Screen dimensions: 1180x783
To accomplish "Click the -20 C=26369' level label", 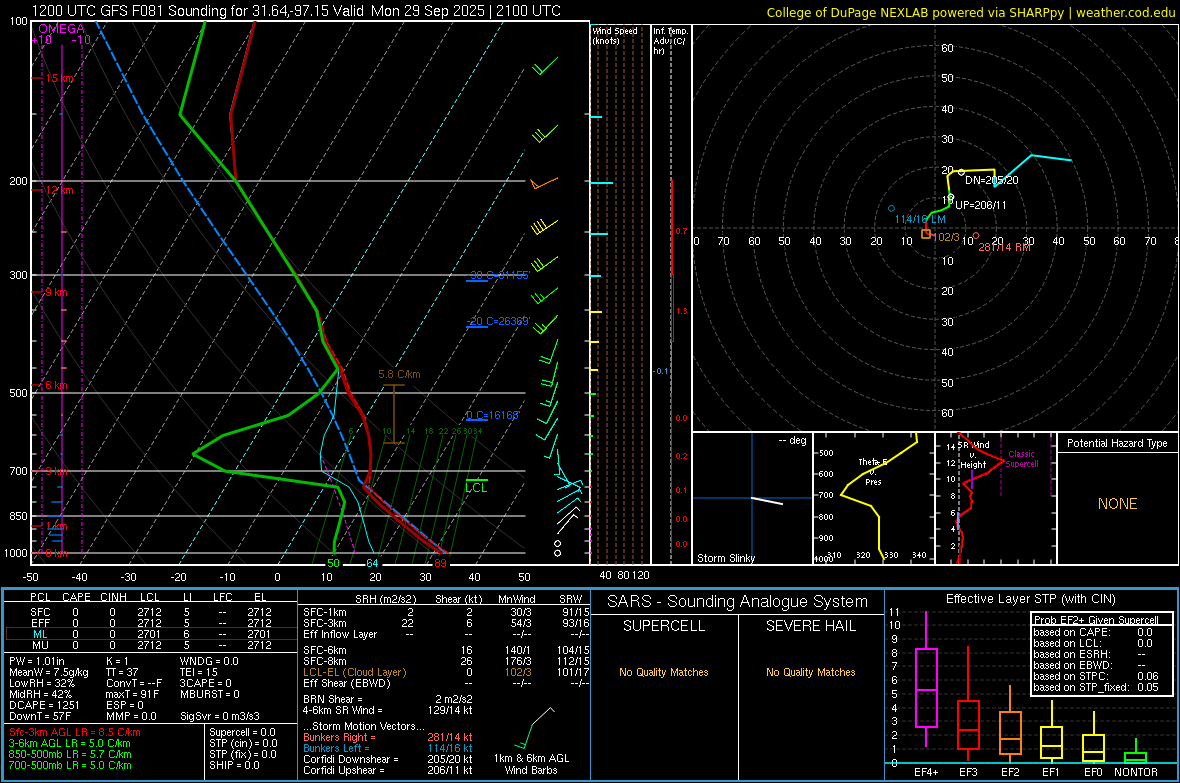I will pyautogui.click(x=498, y=321).
